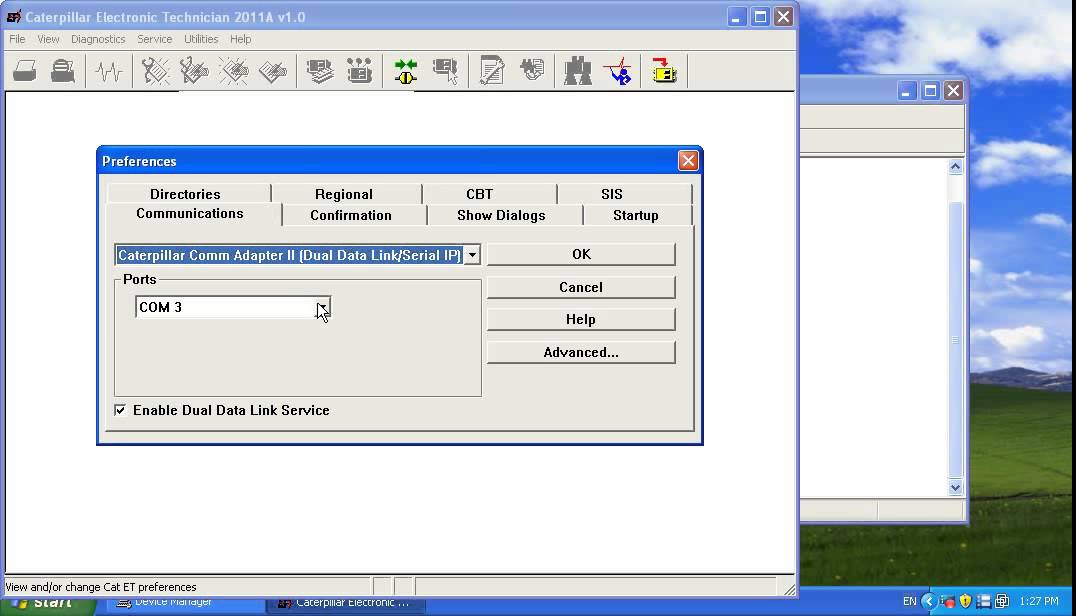This screenshot has width=1076, height=616.
Task: Click the second printer (print preview) toolbar icon
Action: (62, 71)
